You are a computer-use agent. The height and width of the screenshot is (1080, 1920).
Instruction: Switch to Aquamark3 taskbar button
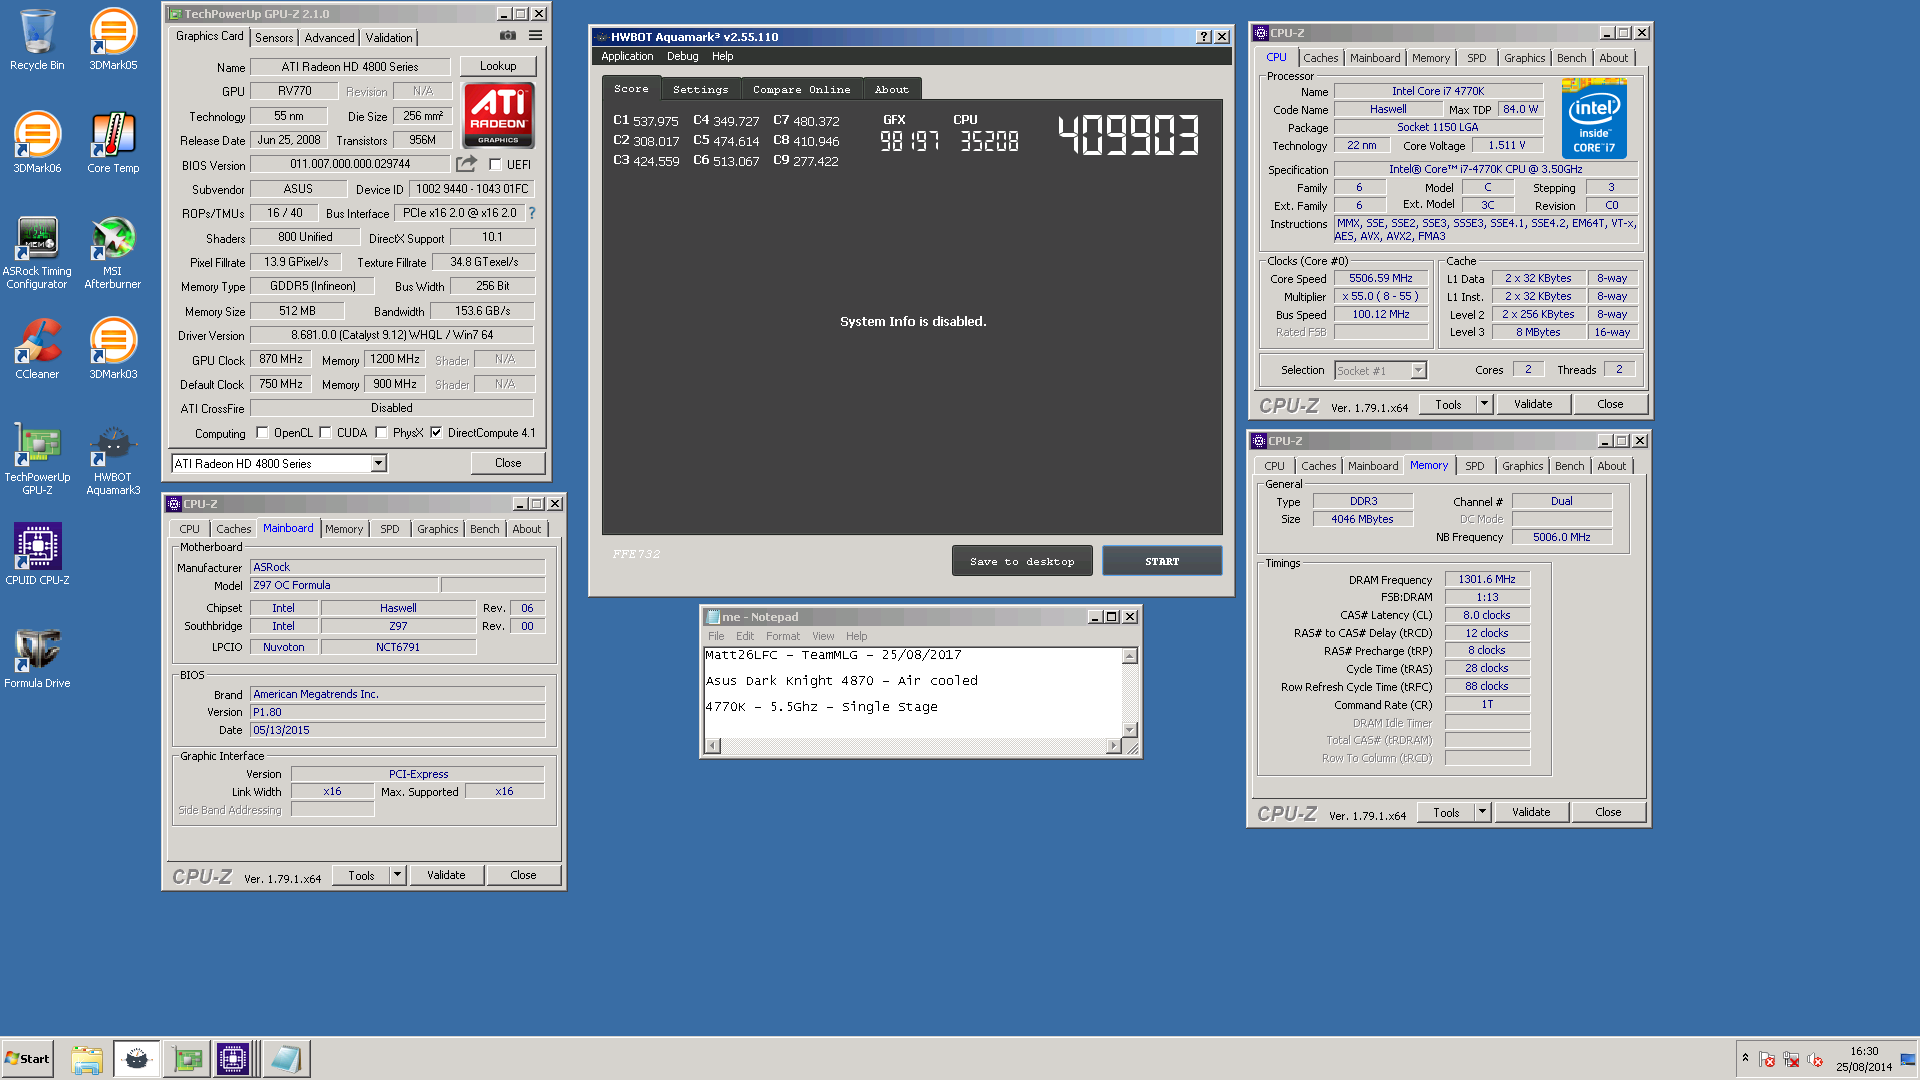pyautogui.click(x=137, y=1059)
